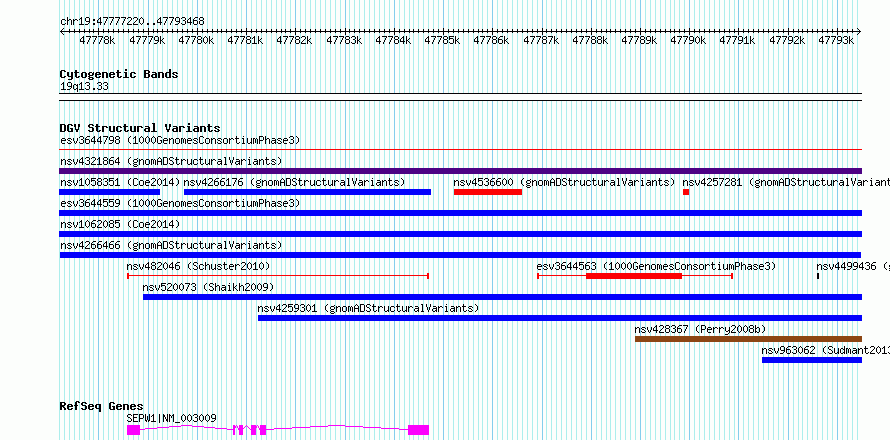890x440 pixels.
Task: Select the tiny black nsv4499436 variant mark
Action: click(x=818, y=276)
